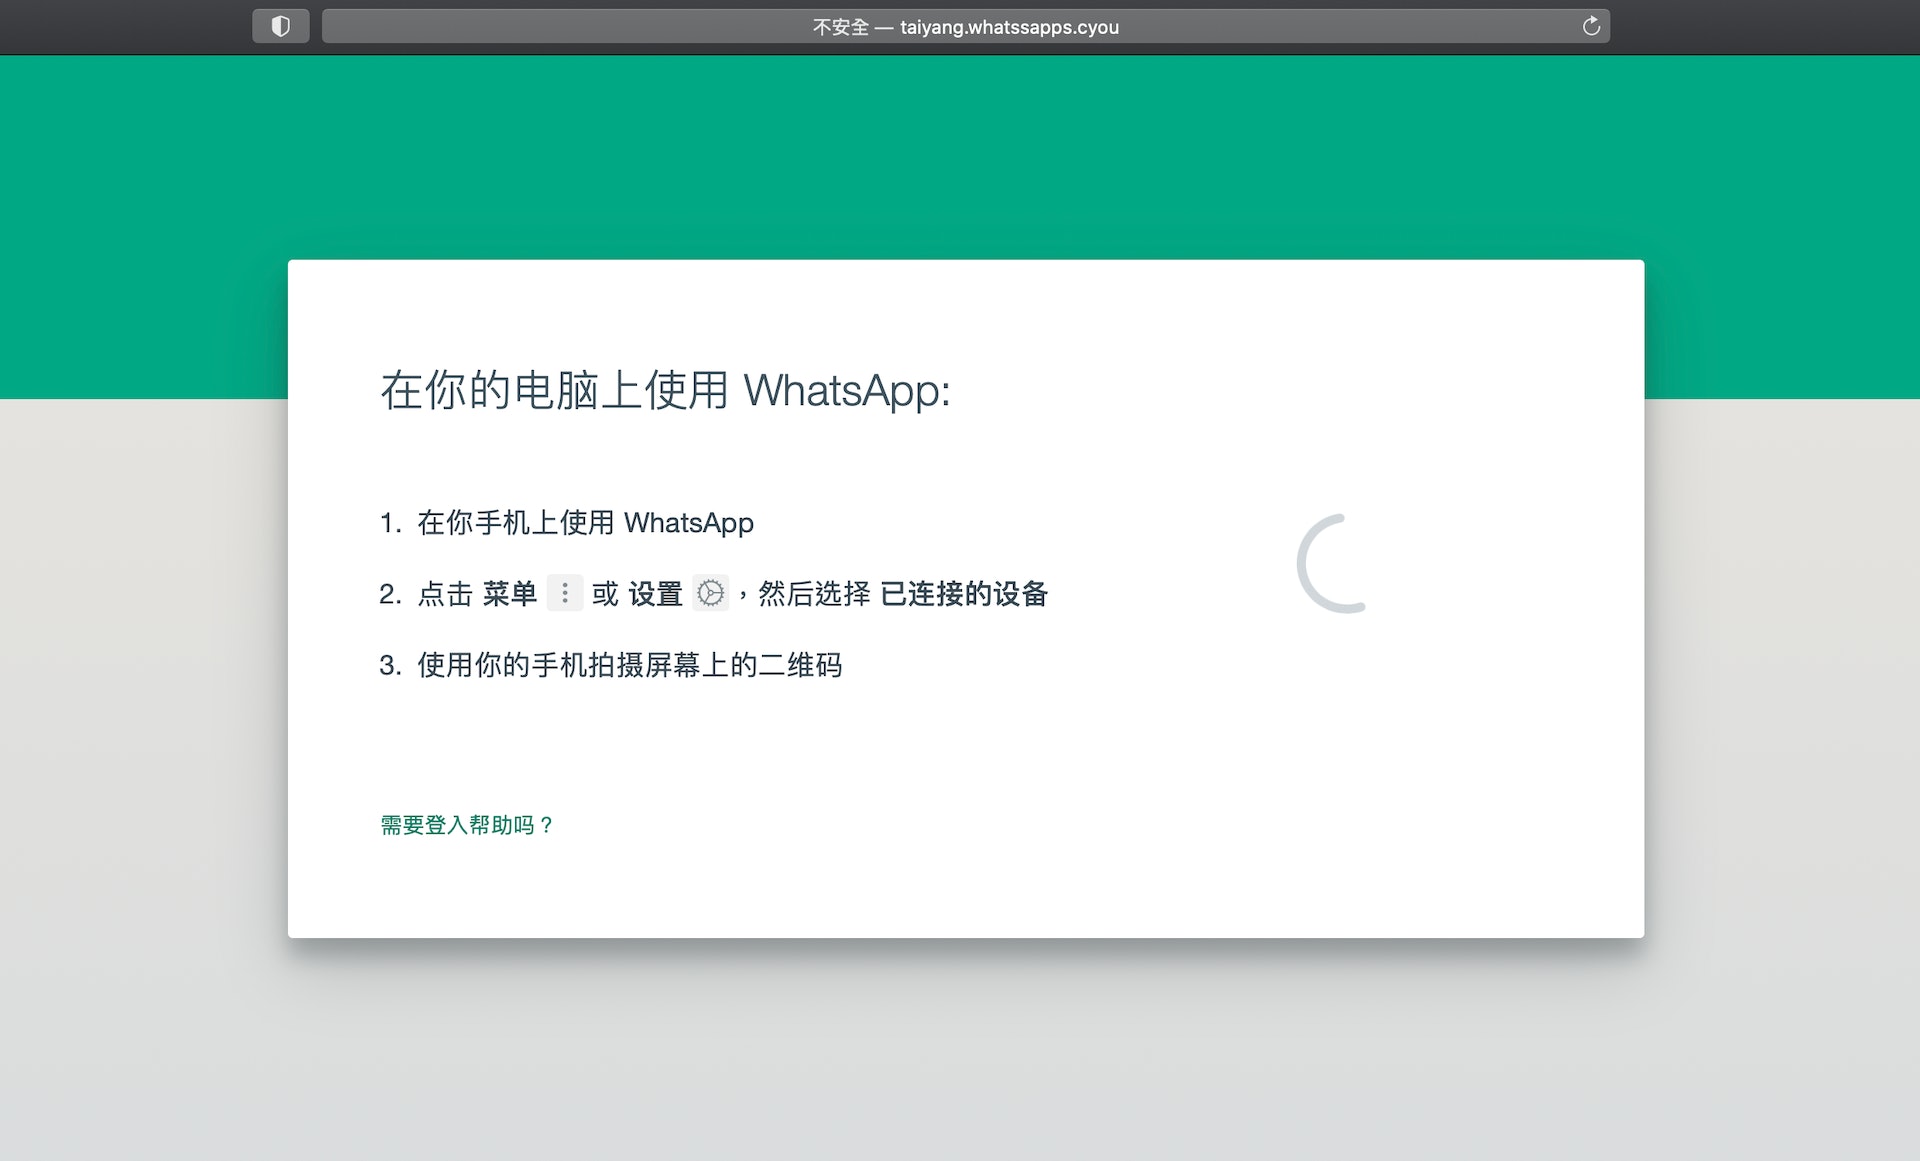Open the 需要登入帮助吗？ help link

(x=466, y=825)
